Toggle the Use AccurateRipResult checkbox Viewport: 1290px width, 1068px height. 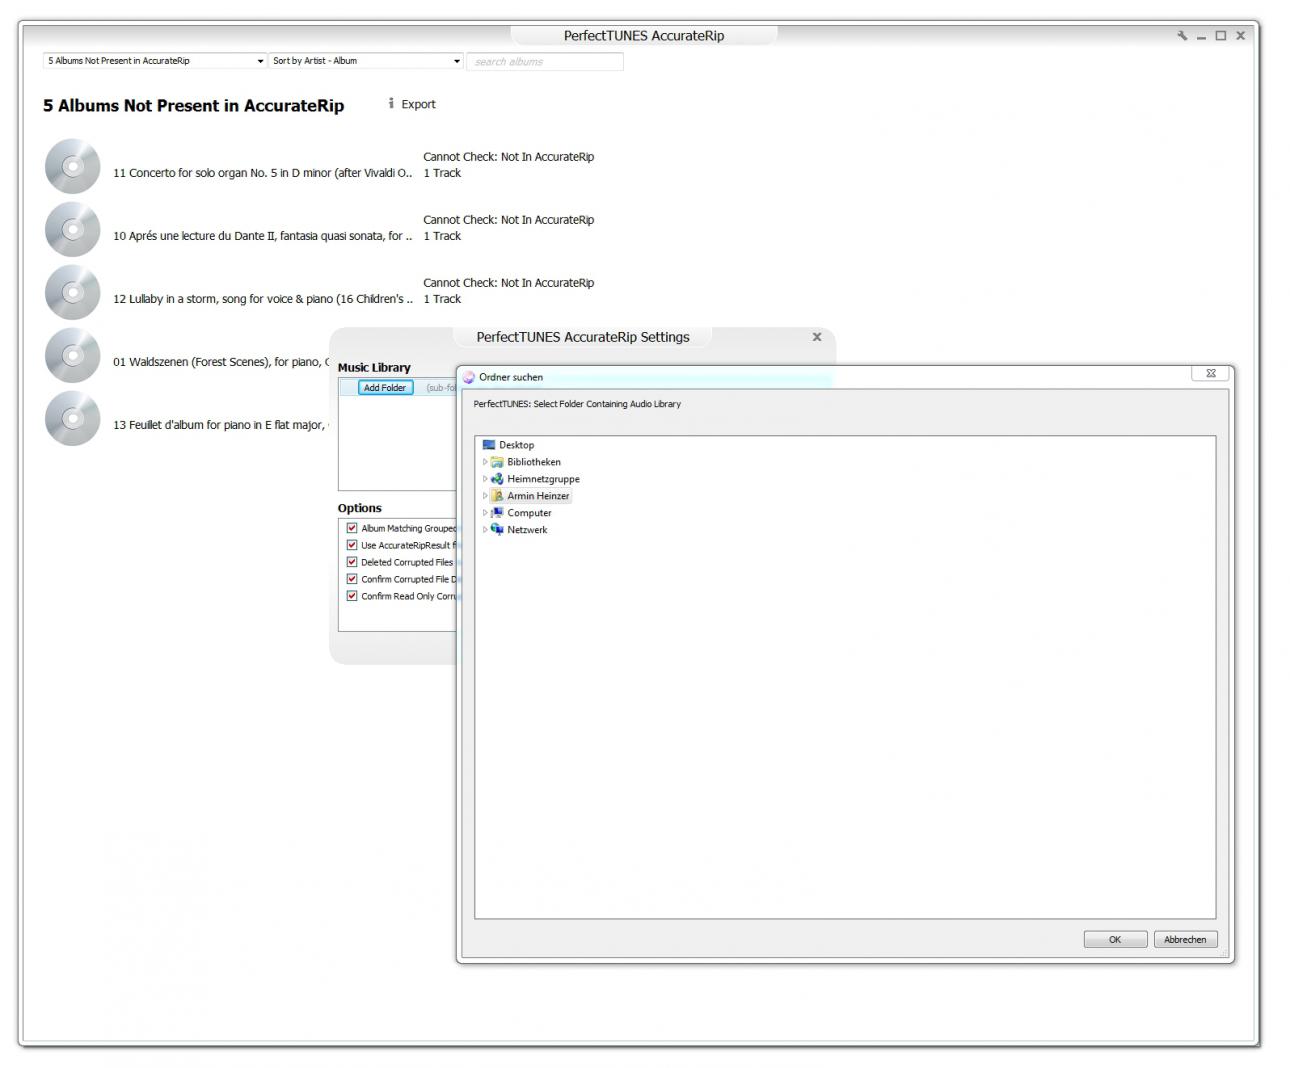tap(352, 545)
